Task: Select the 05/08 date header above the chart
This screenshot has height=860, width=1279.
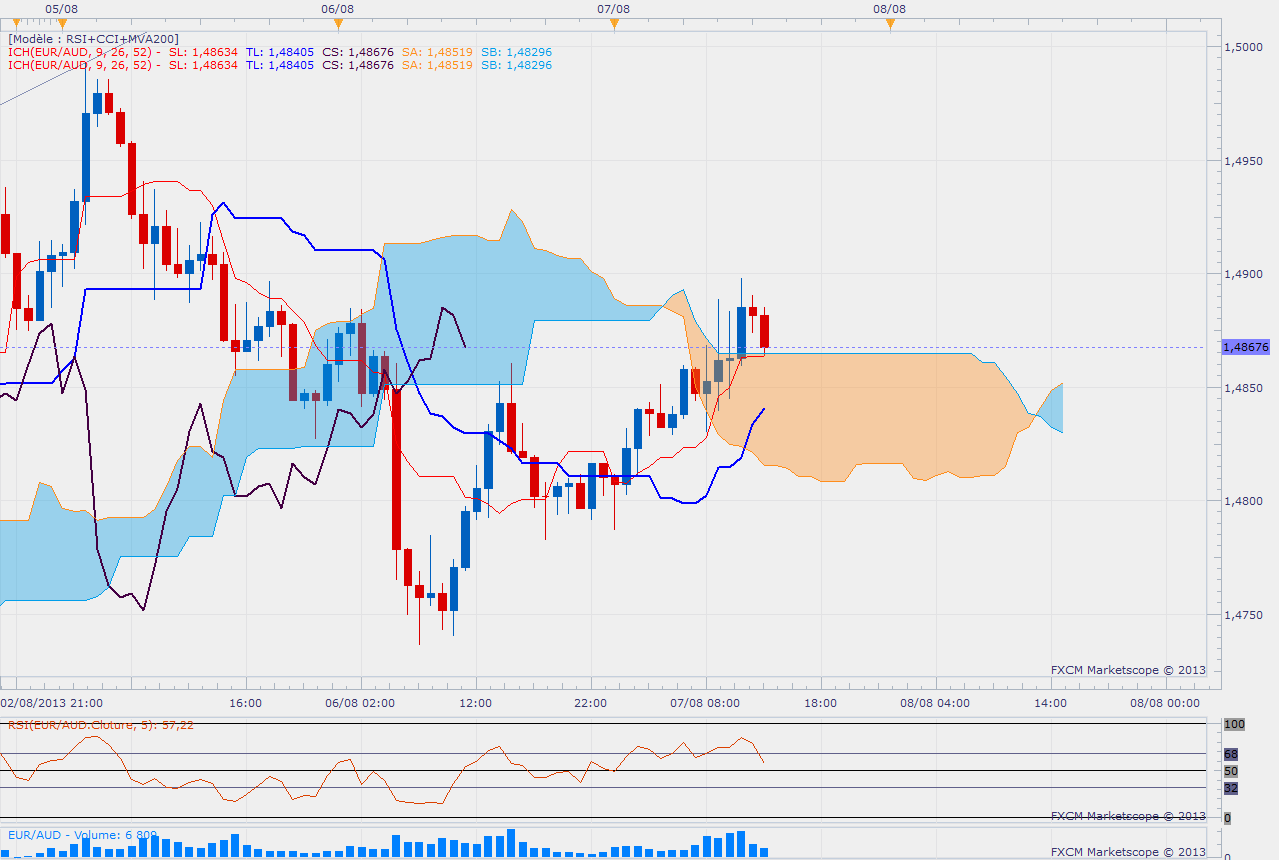Action: click(62, 8)
